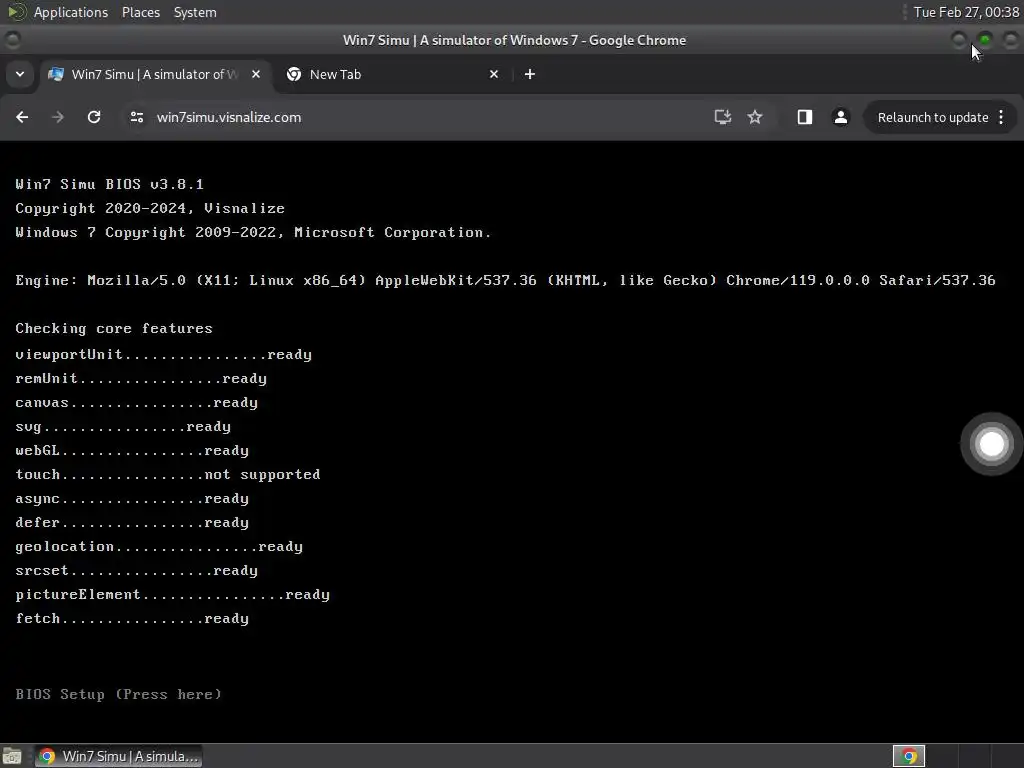
Task: Close the Win7 Simu tab
Action: (x=256, y=74)
